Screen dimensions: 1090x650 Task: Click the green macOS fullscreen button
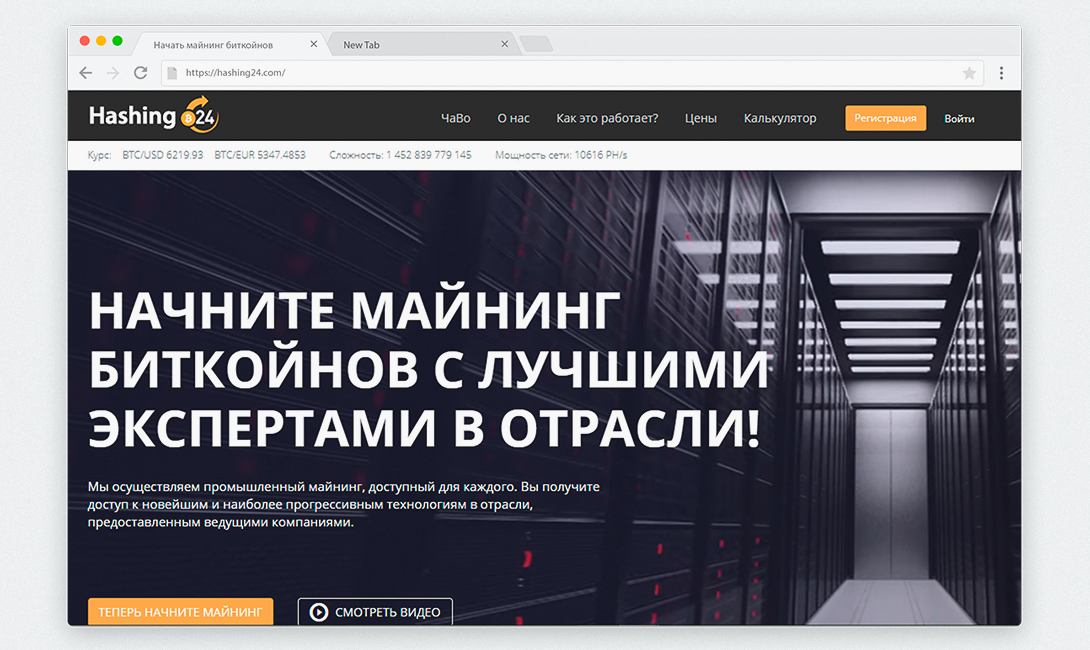[x=117, y=41]
